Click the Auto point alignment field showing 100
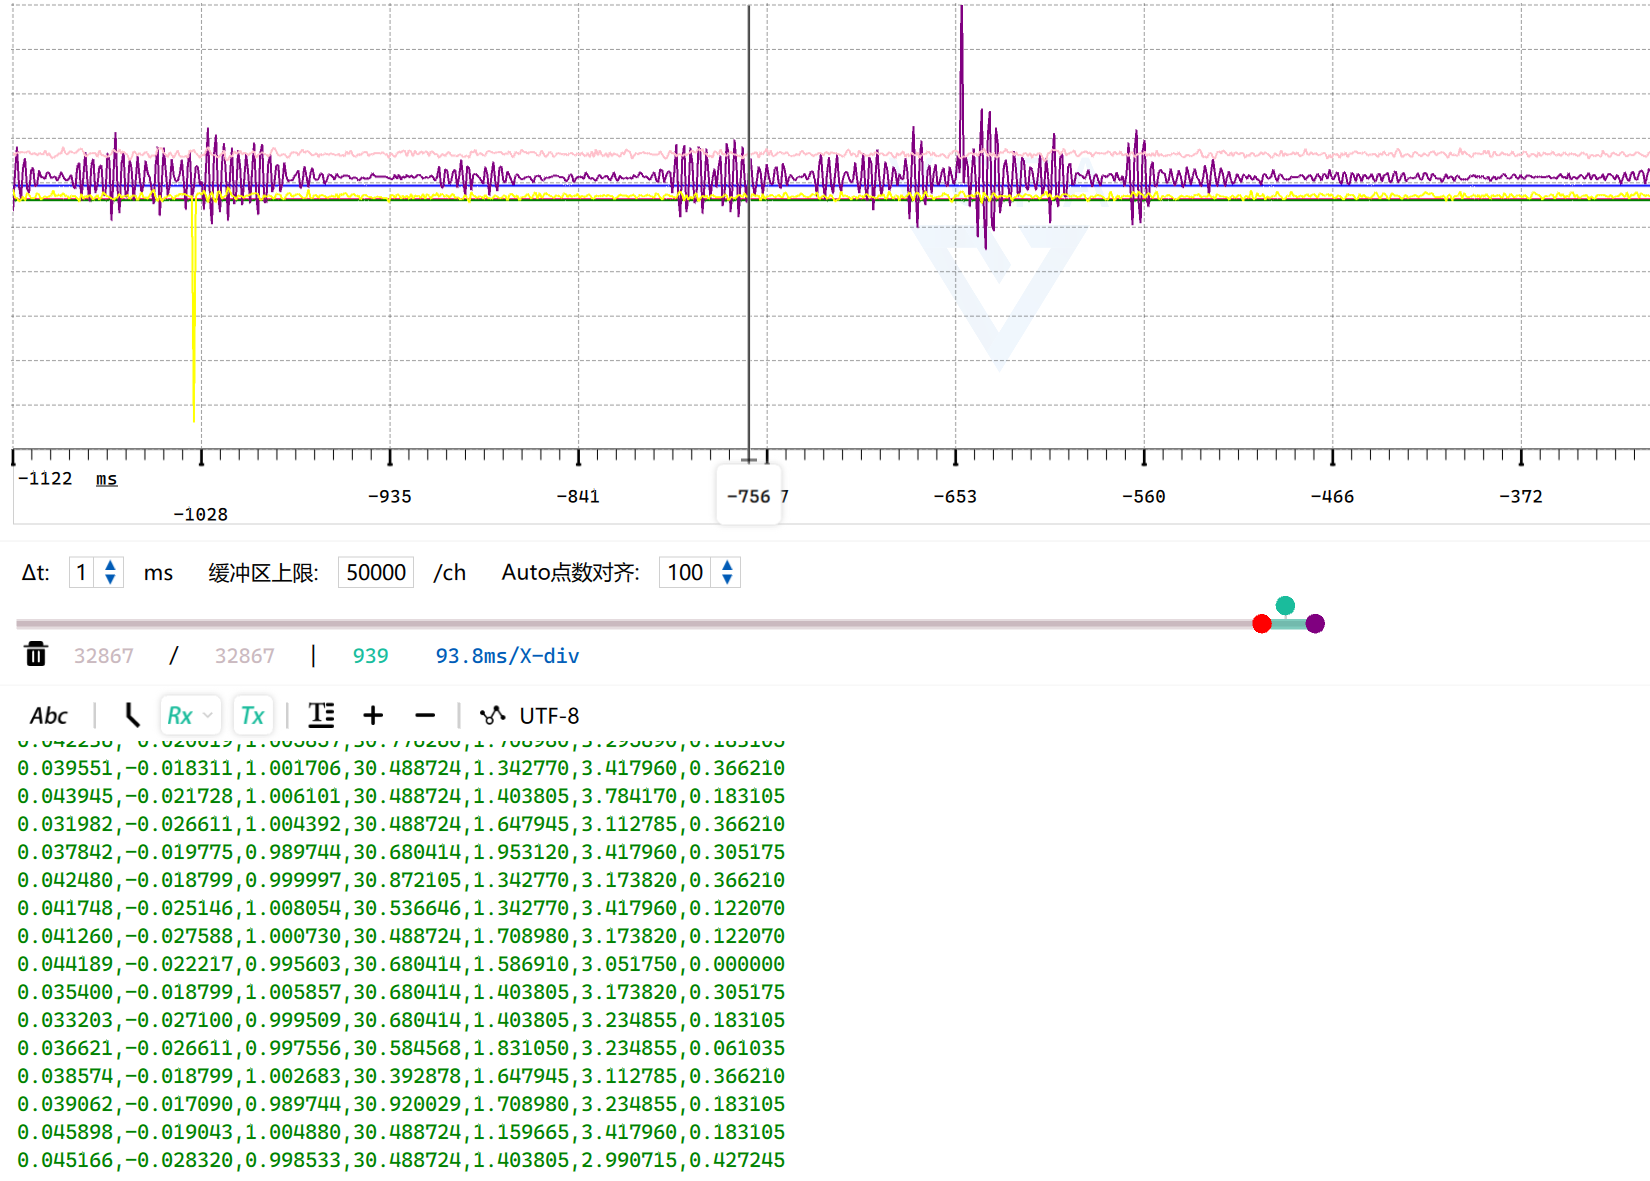 point(685,573)
